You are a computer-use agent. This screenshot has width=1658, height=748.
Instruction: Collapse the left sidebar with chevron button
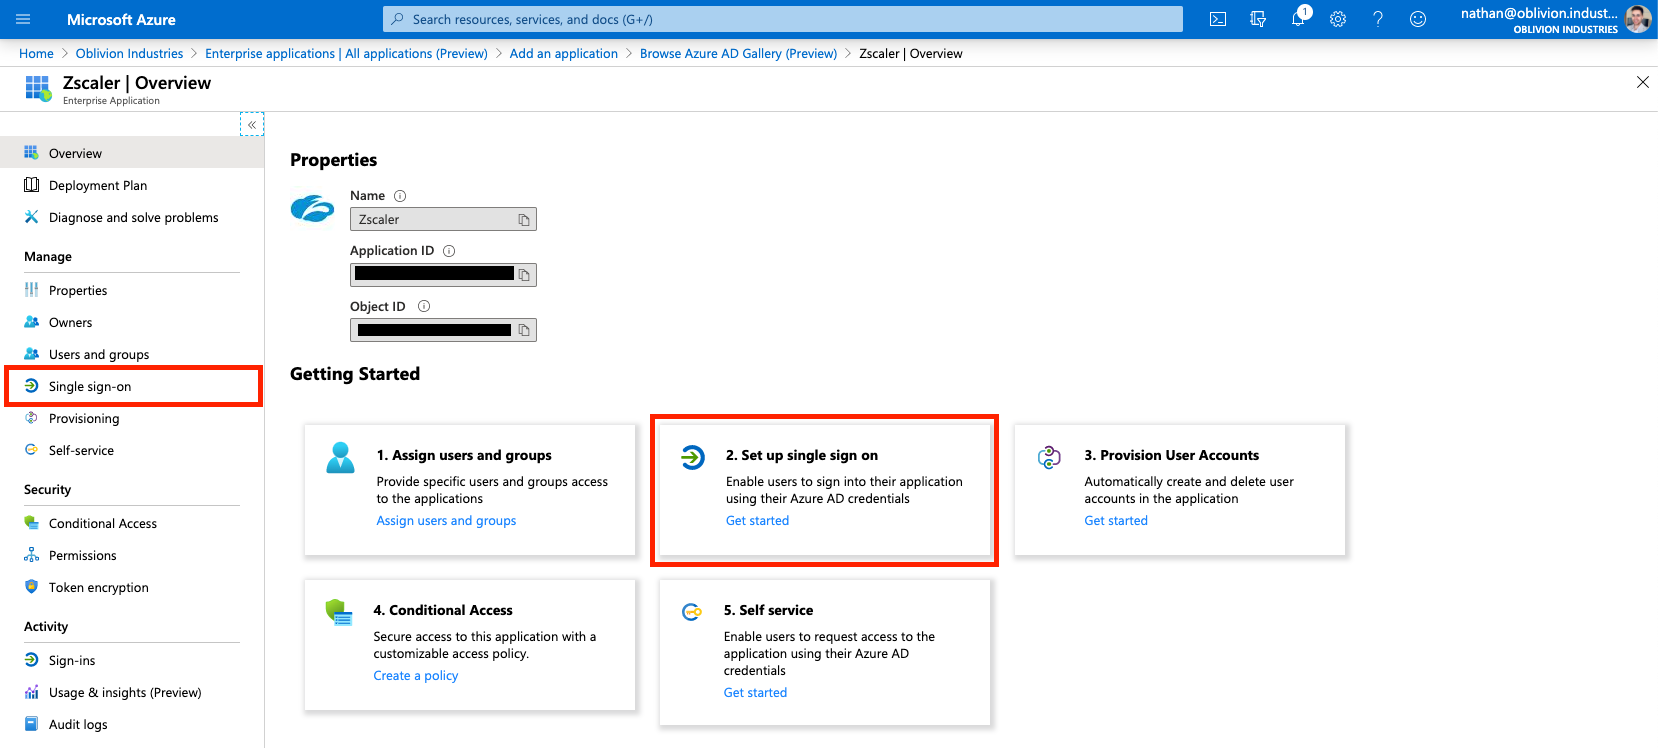tap(252, 125)
